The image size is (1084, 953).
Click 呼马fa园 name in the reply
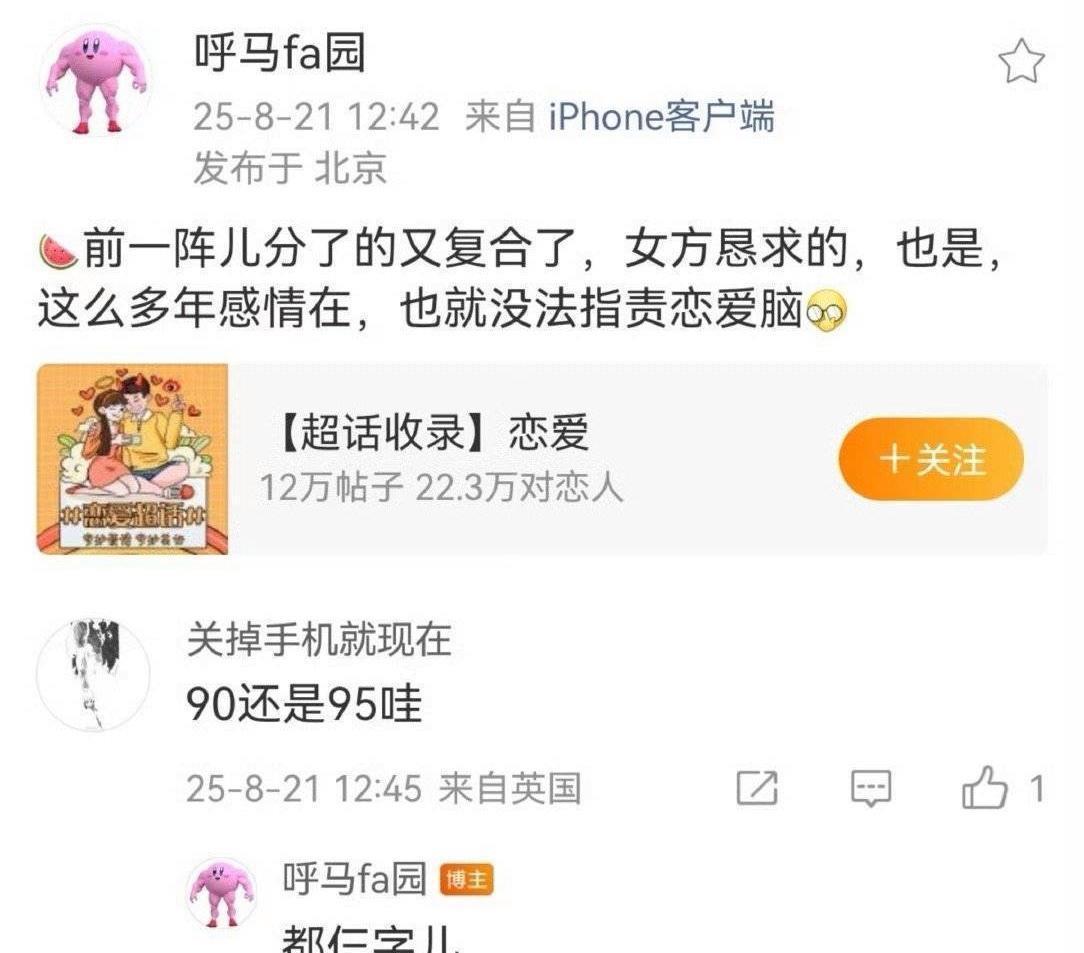354,879
